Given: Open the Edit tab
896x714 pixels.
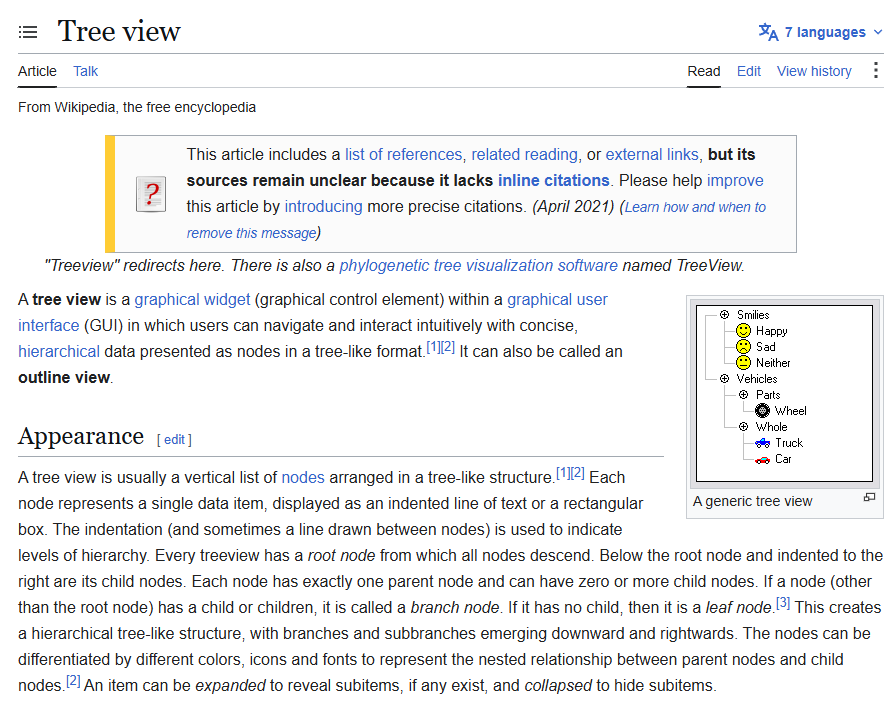Looking at the screenshot, I should 749,71.
